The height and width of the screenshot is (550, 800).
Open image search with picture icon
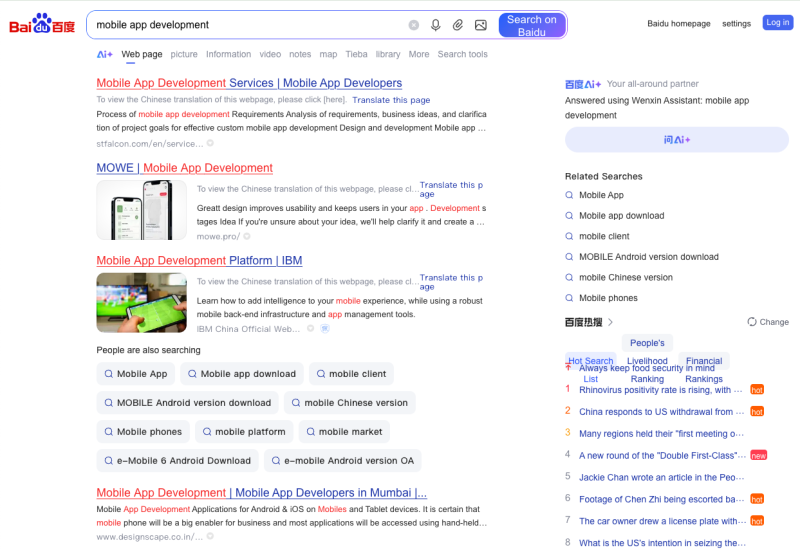point(481,25)
